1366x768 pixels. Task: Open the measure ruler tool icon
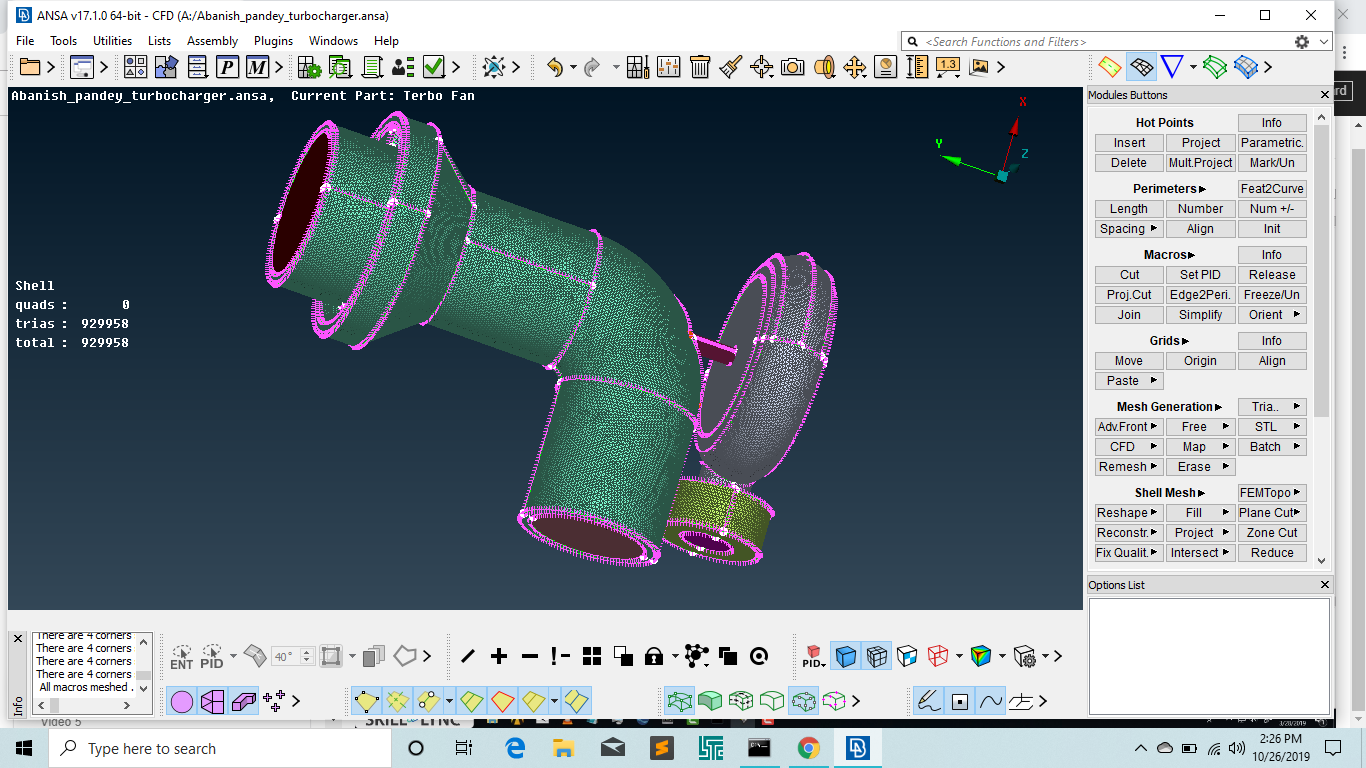(x=916, y=67)
